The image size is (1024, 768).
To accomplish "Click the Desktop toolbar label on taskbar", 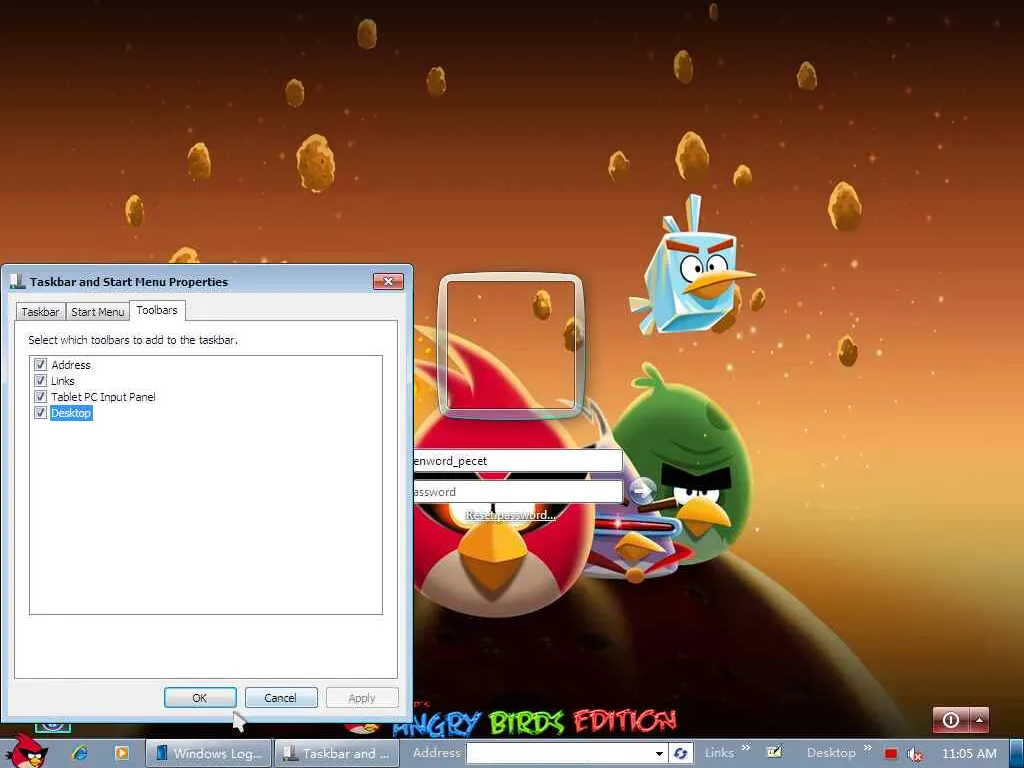I will [831, 753].
